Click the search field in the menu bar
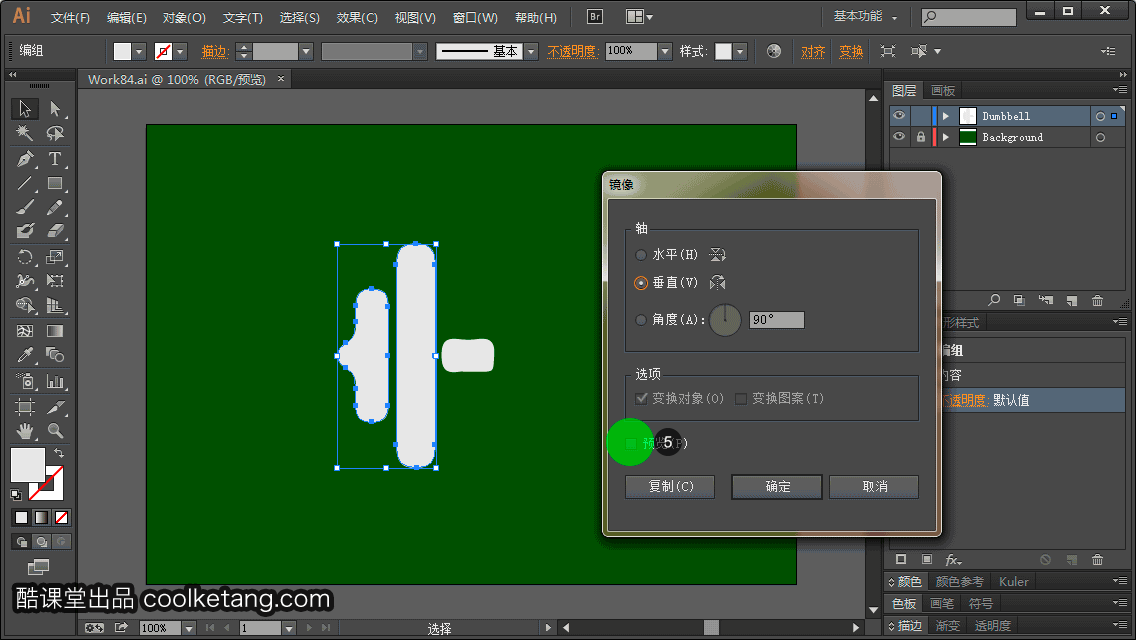The image size is (1136, 640). point(969,17)
